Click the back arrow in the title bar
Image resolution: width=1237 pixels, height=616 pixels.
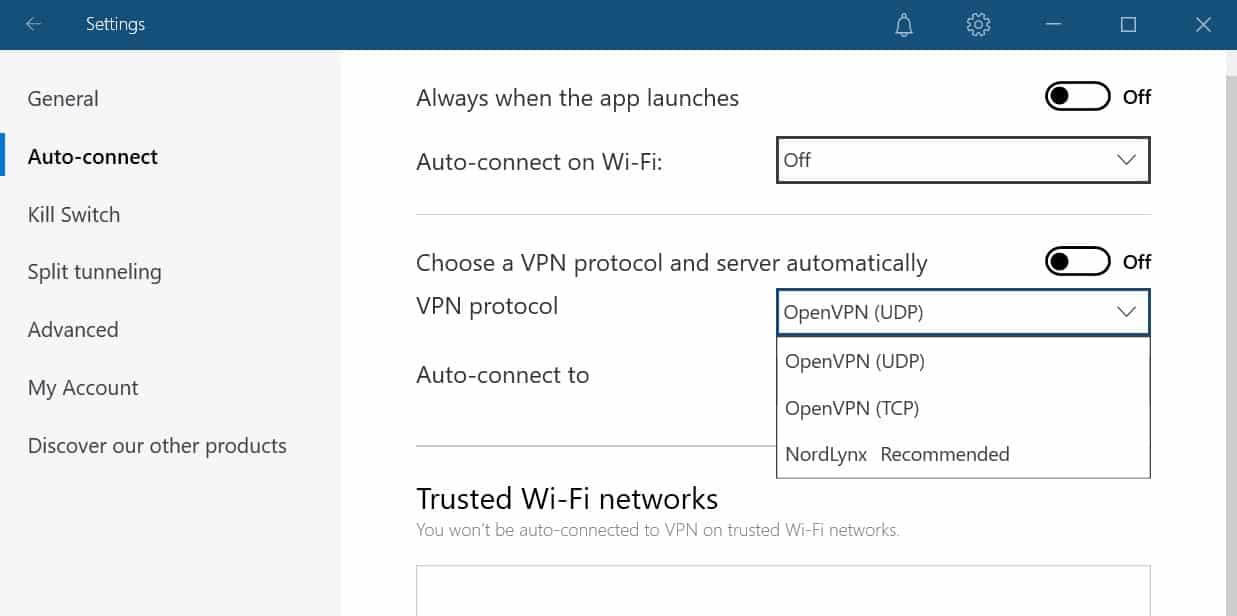[33, 24]
